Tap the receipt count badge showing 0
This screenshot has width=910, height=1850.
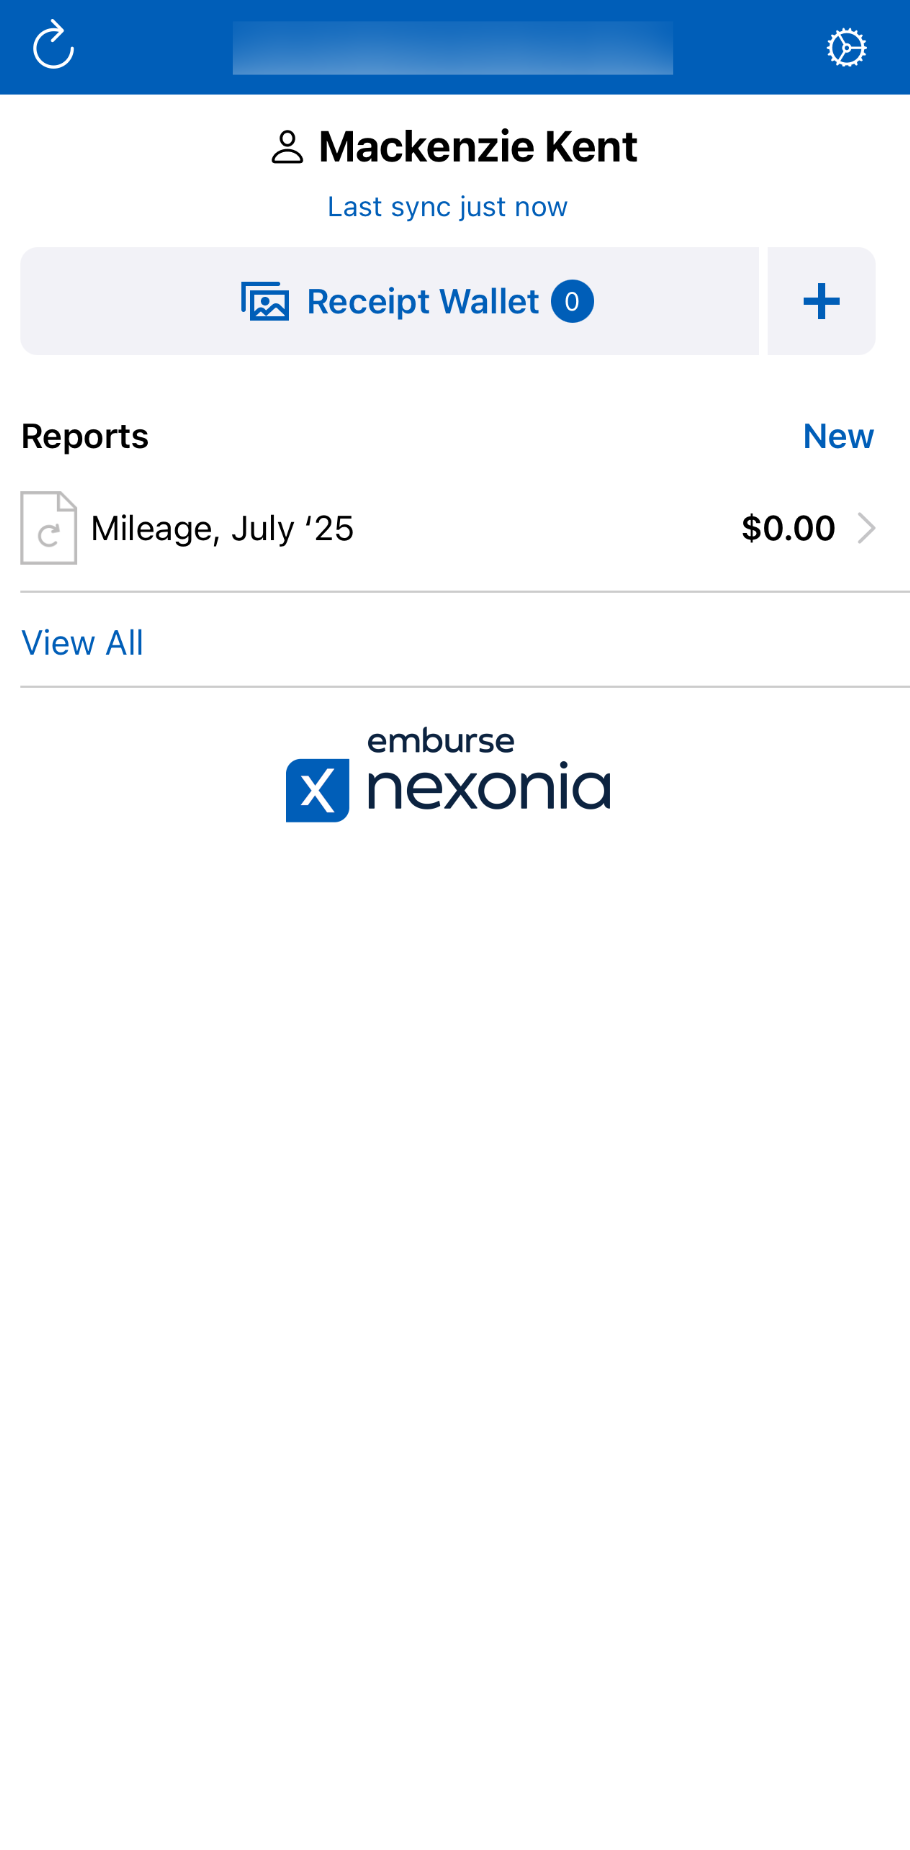click(x=572, y=301)
